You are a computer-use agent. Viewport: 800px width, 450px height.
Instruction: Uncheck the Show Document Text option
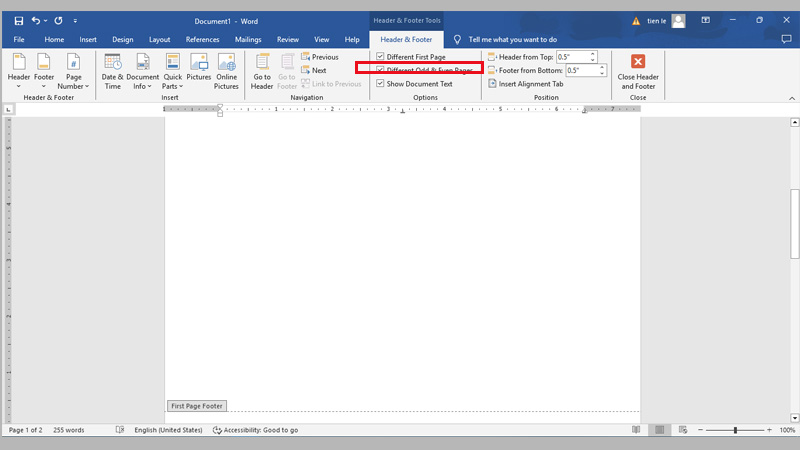[380, 84]
